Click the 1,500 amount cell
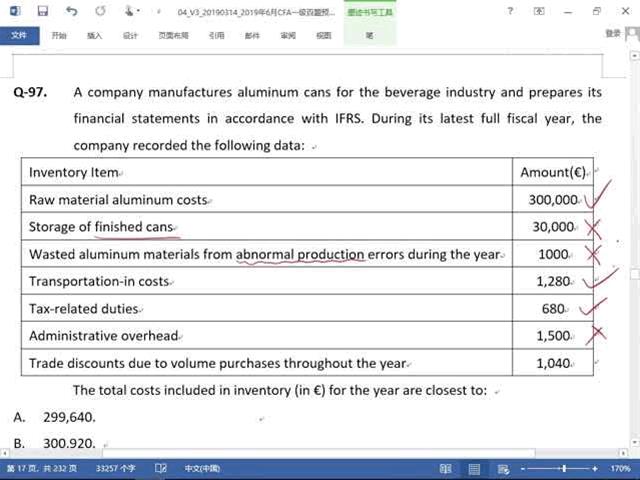The image size is (640, 480). pyautogui.click(x=553, y=336)
